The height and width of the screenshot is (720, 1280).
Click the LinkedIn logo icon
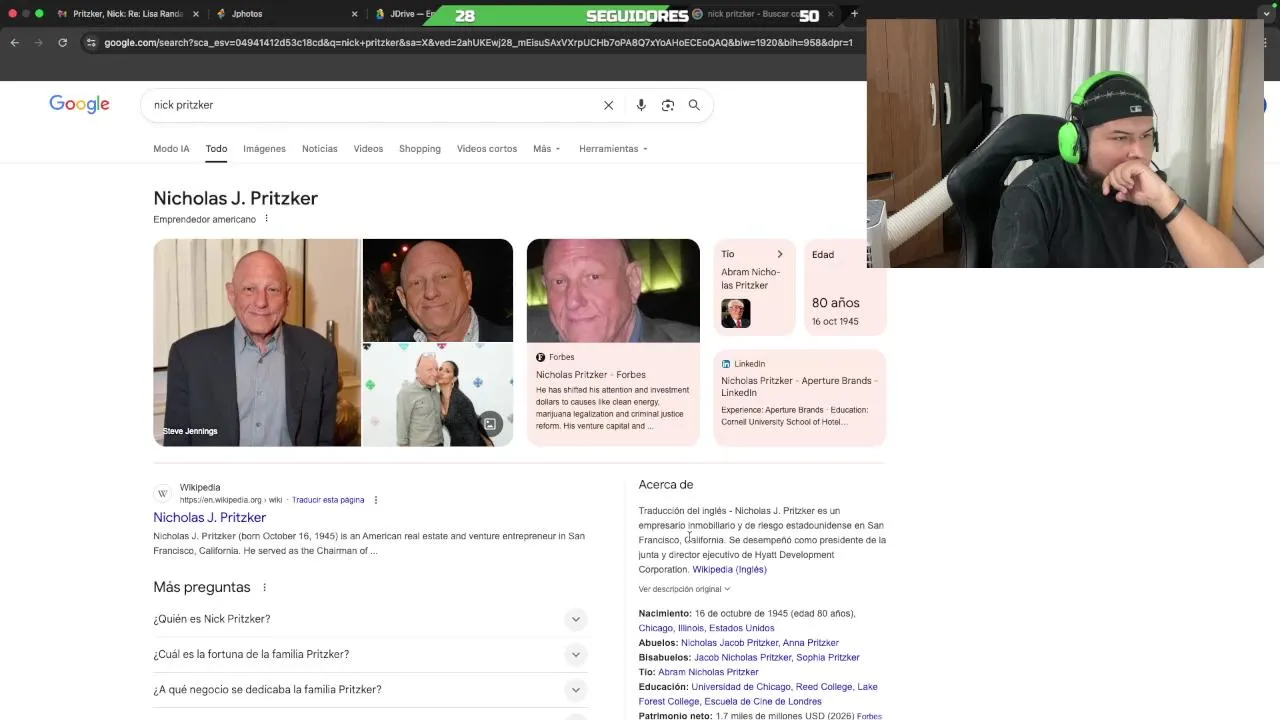tap(726, 364)
